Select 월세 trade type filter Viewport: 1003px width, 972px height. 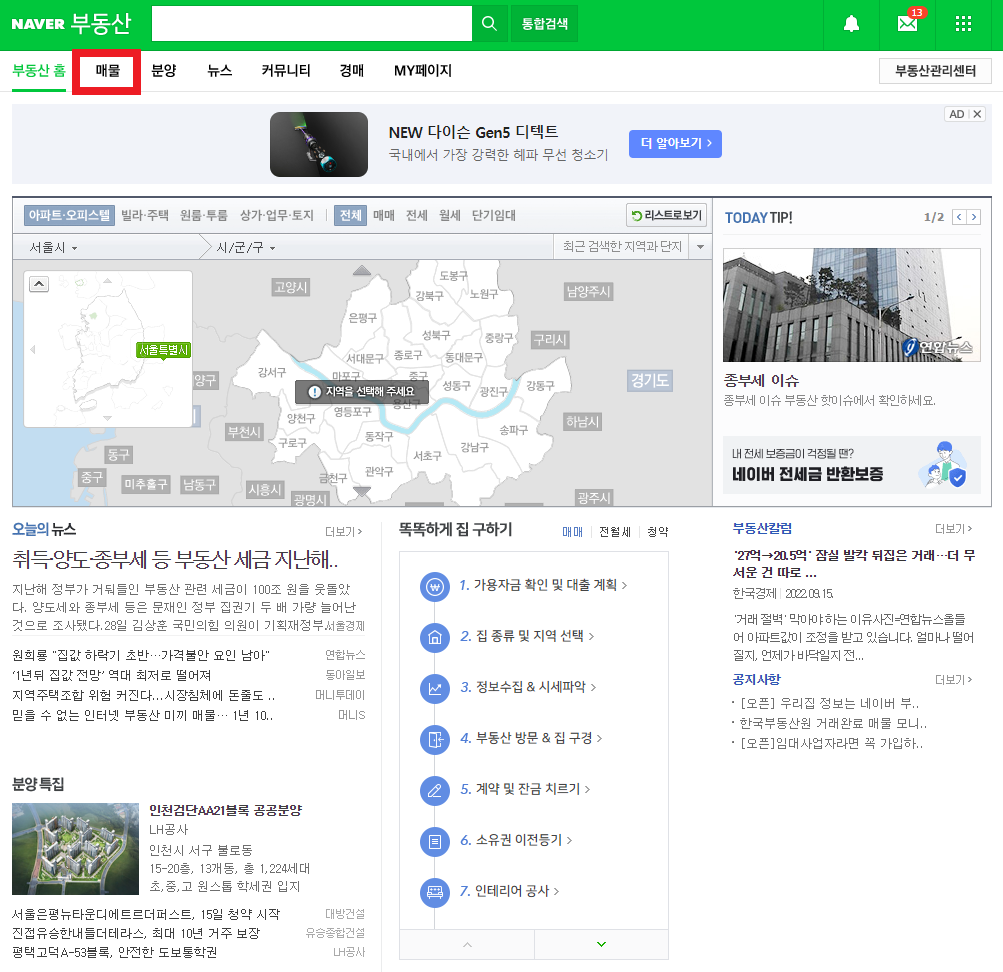tap(450, 216)
